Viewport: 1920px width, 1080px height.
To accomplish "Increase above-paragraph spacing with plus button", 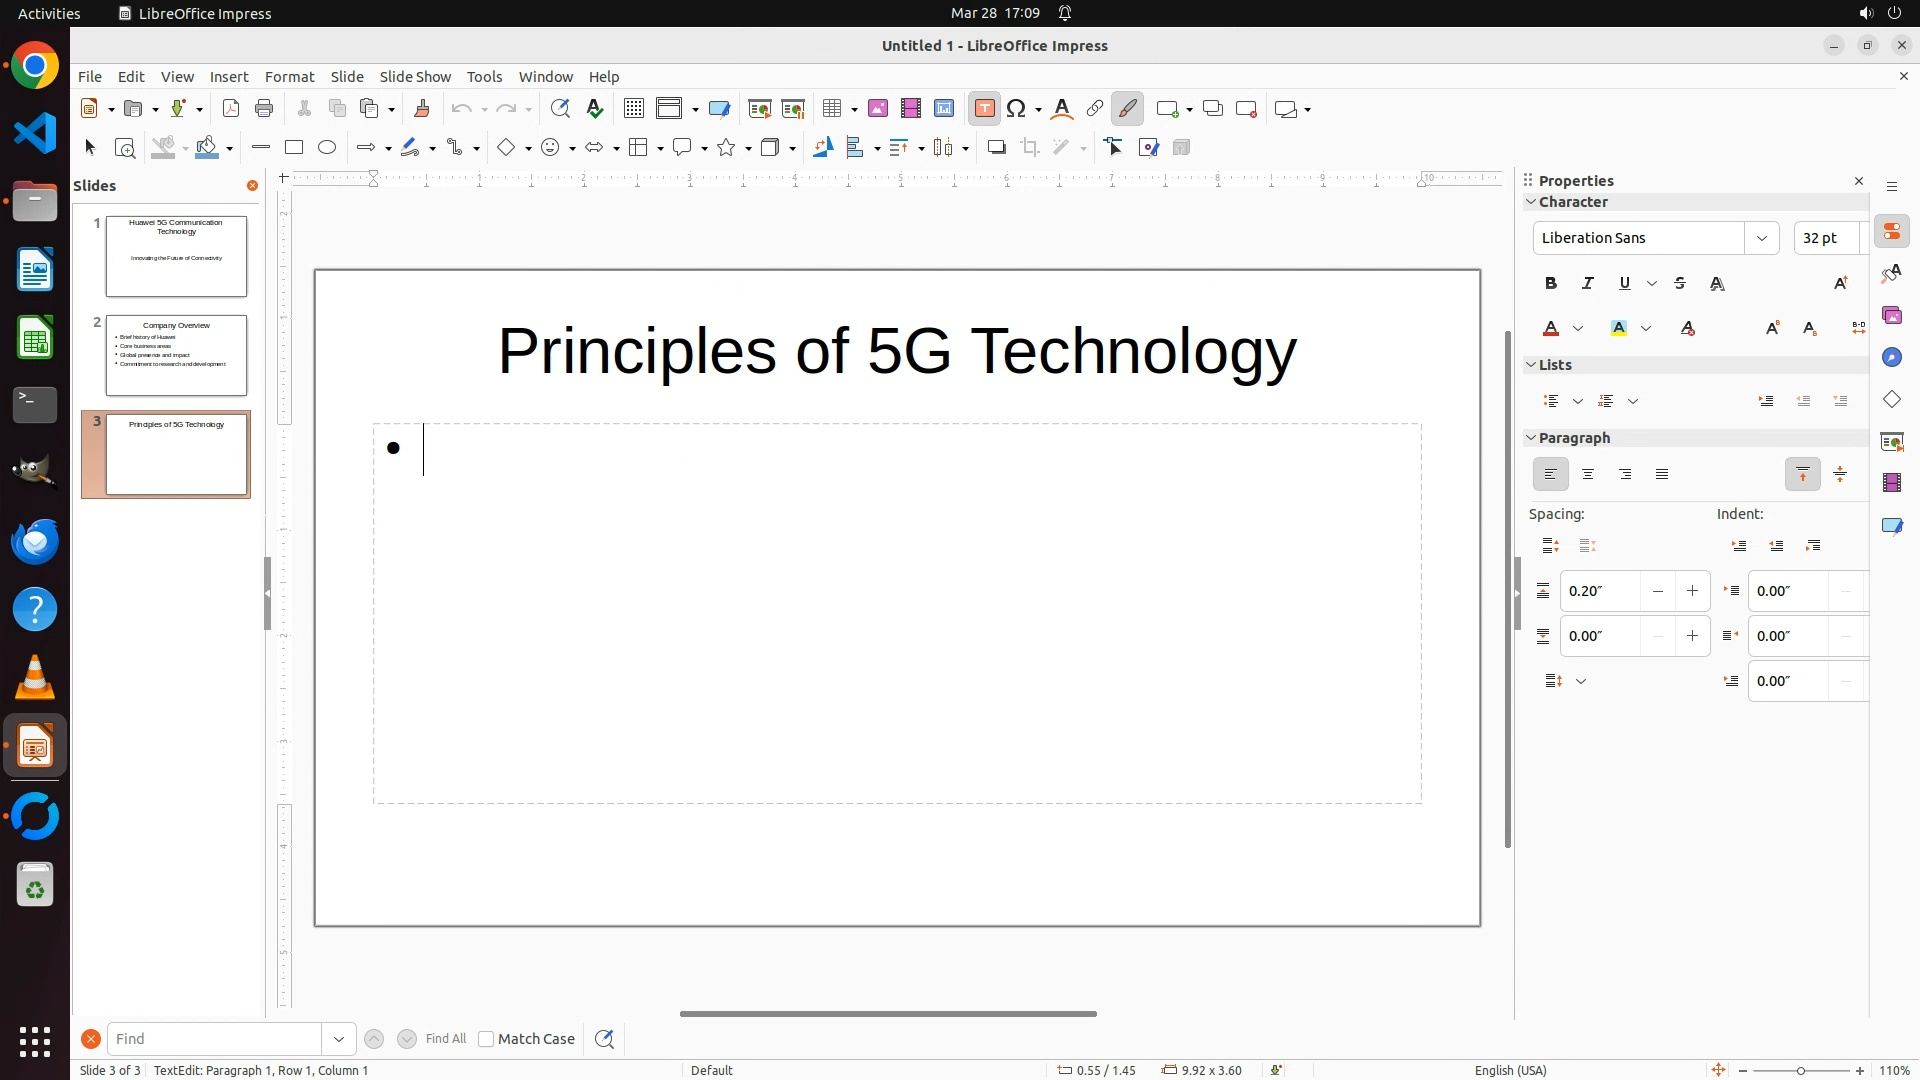I will click(1692, 591).
